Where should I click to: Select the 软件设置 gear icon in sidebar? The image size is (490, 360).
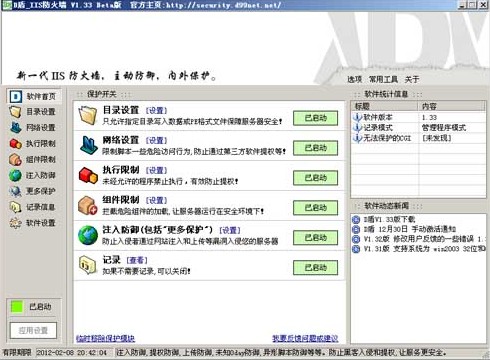[x=15, y=223]
